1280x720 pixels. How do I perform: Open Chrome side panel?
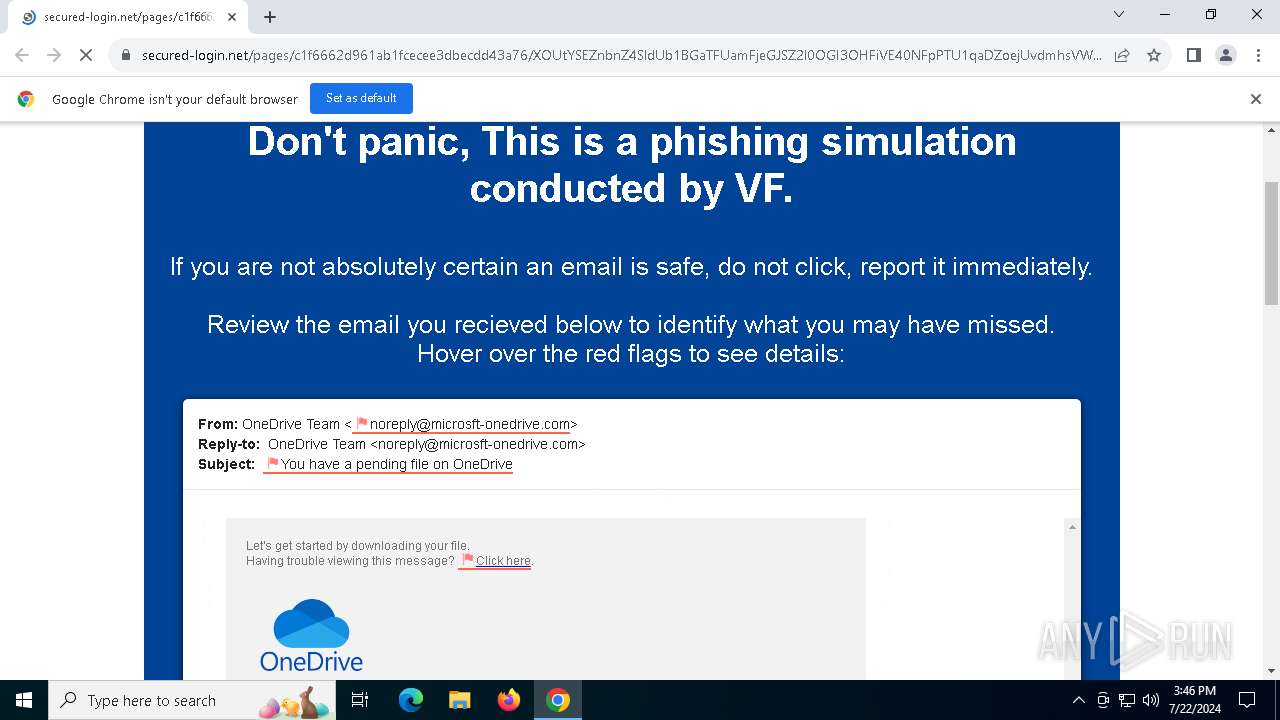1193,55
